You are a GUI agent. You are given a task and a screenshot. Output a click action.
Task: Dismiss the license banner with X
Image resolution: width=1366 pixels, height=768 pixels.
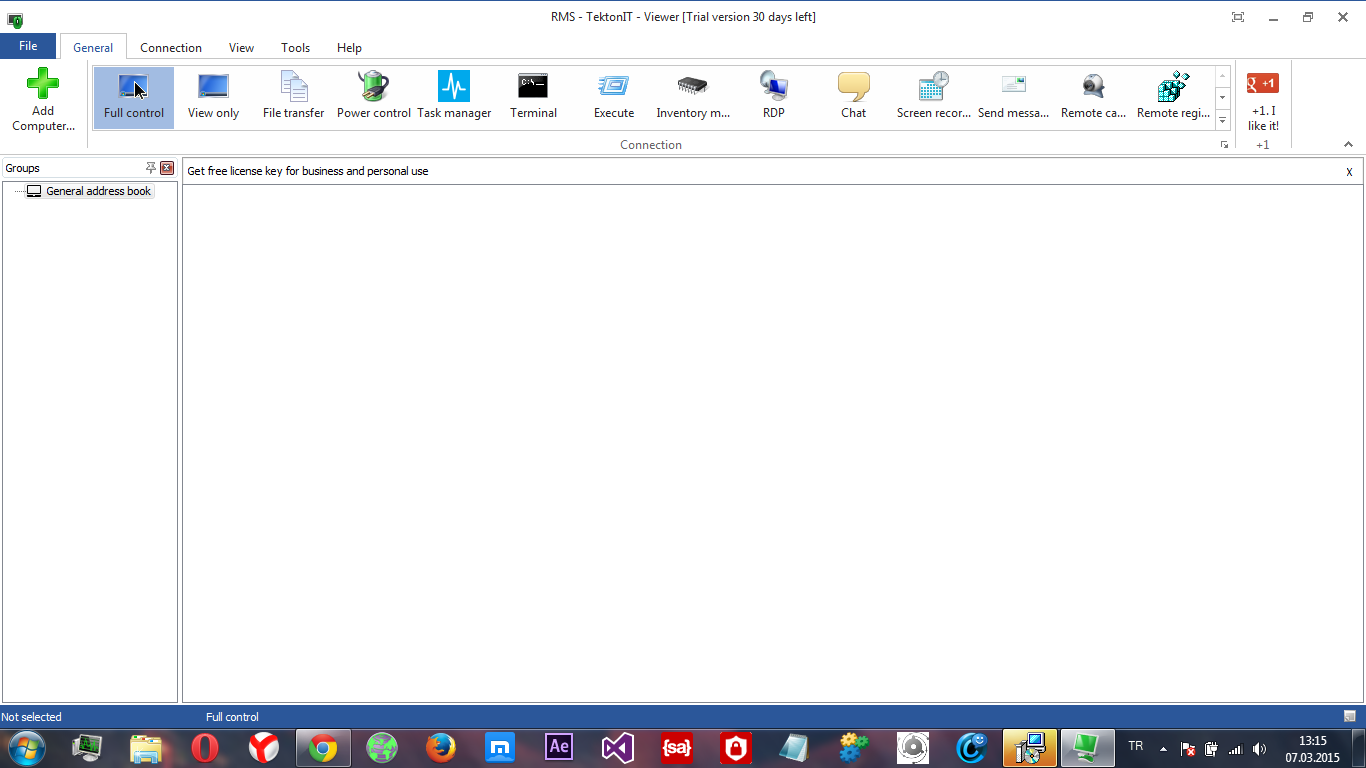(1349, 172)
